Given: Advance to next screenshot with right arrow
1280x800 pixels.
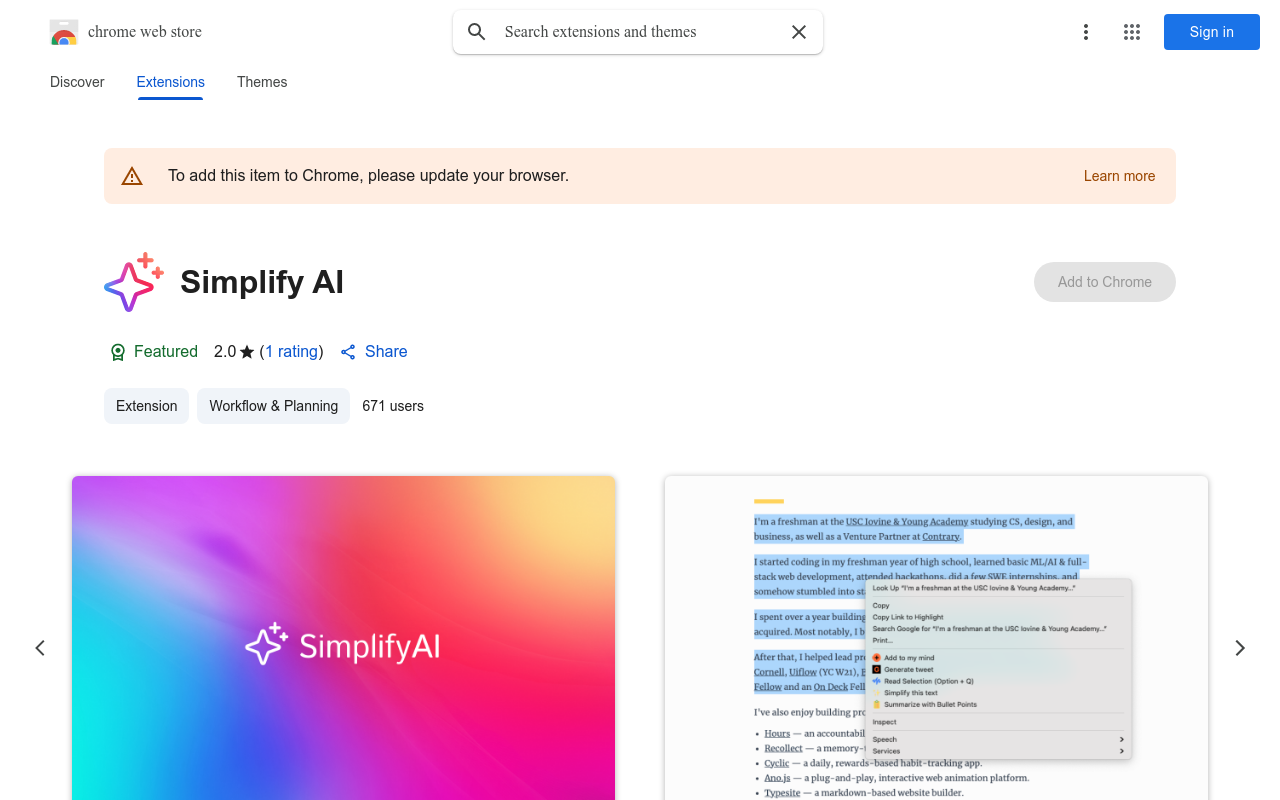Looking at the screenshot, I should pyautogui.click(x=1240, y=648).
